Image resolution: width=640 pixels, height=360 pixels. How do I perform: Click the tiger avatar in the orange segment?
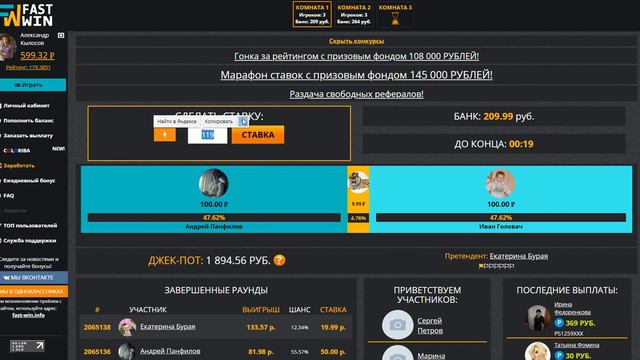tap(358, 182)
